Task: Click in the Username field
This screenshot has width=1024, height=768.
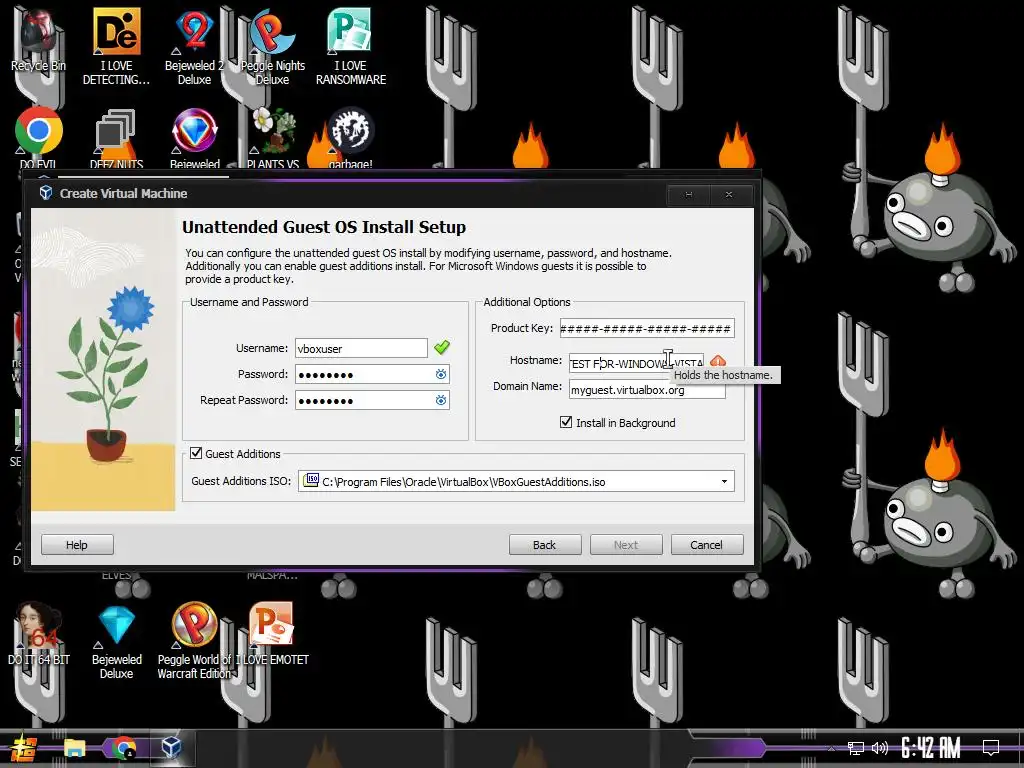Action: [361, 348]
